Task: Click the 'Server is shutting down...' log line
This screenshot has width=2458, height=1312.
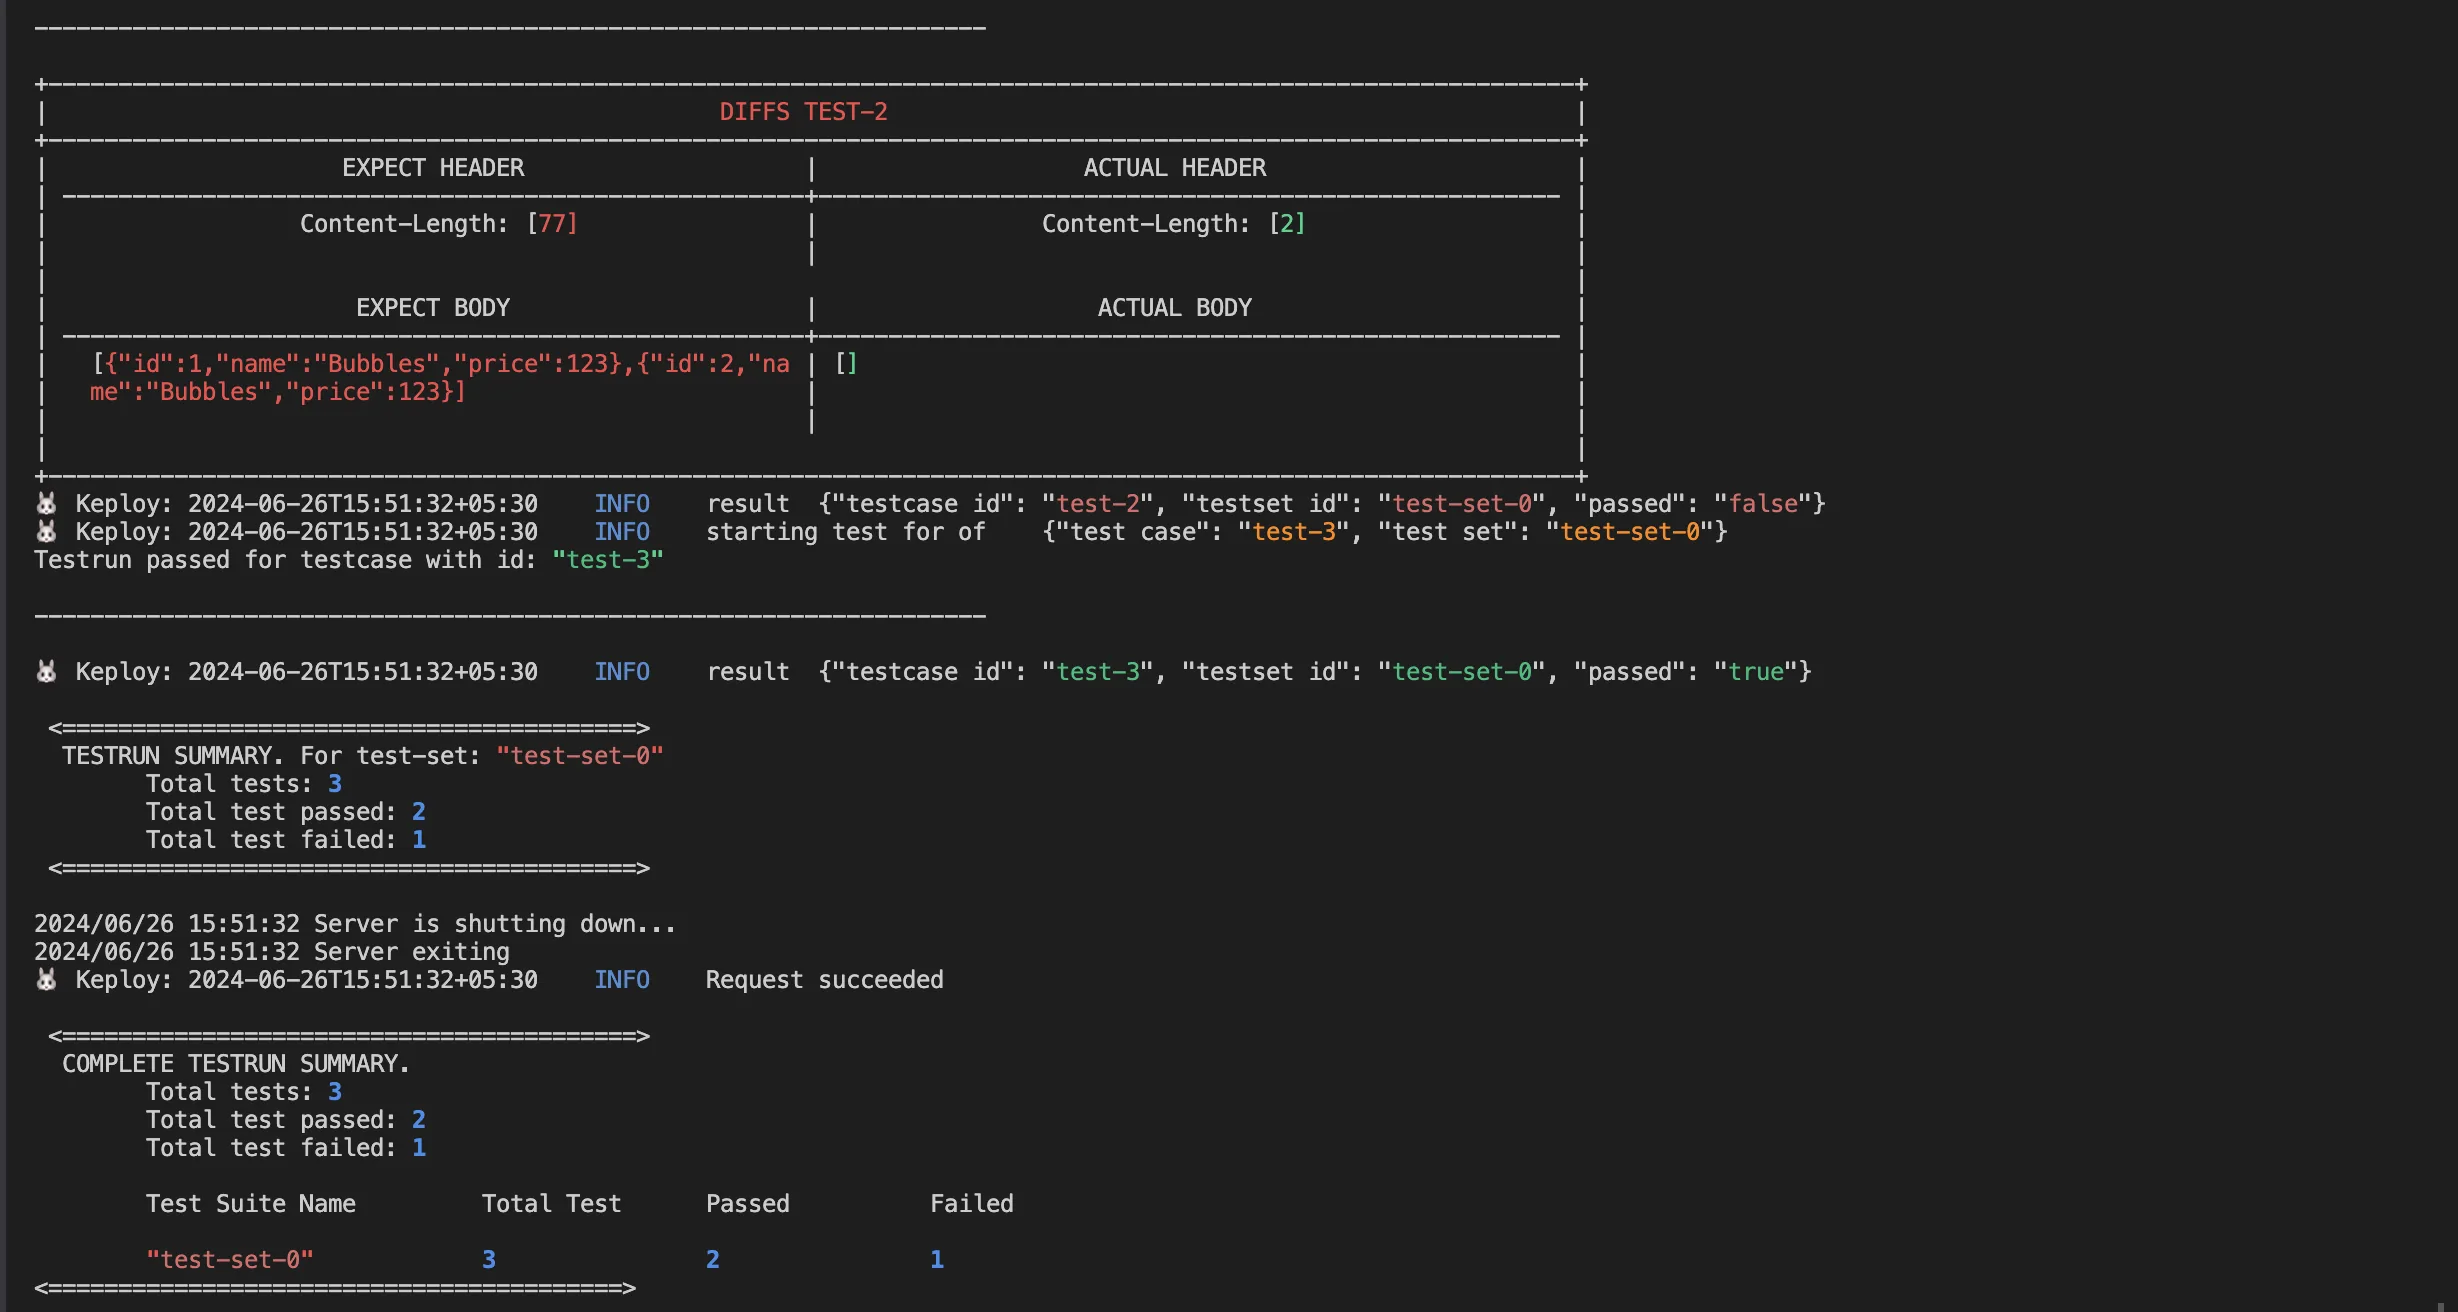Action: (355, 924)
